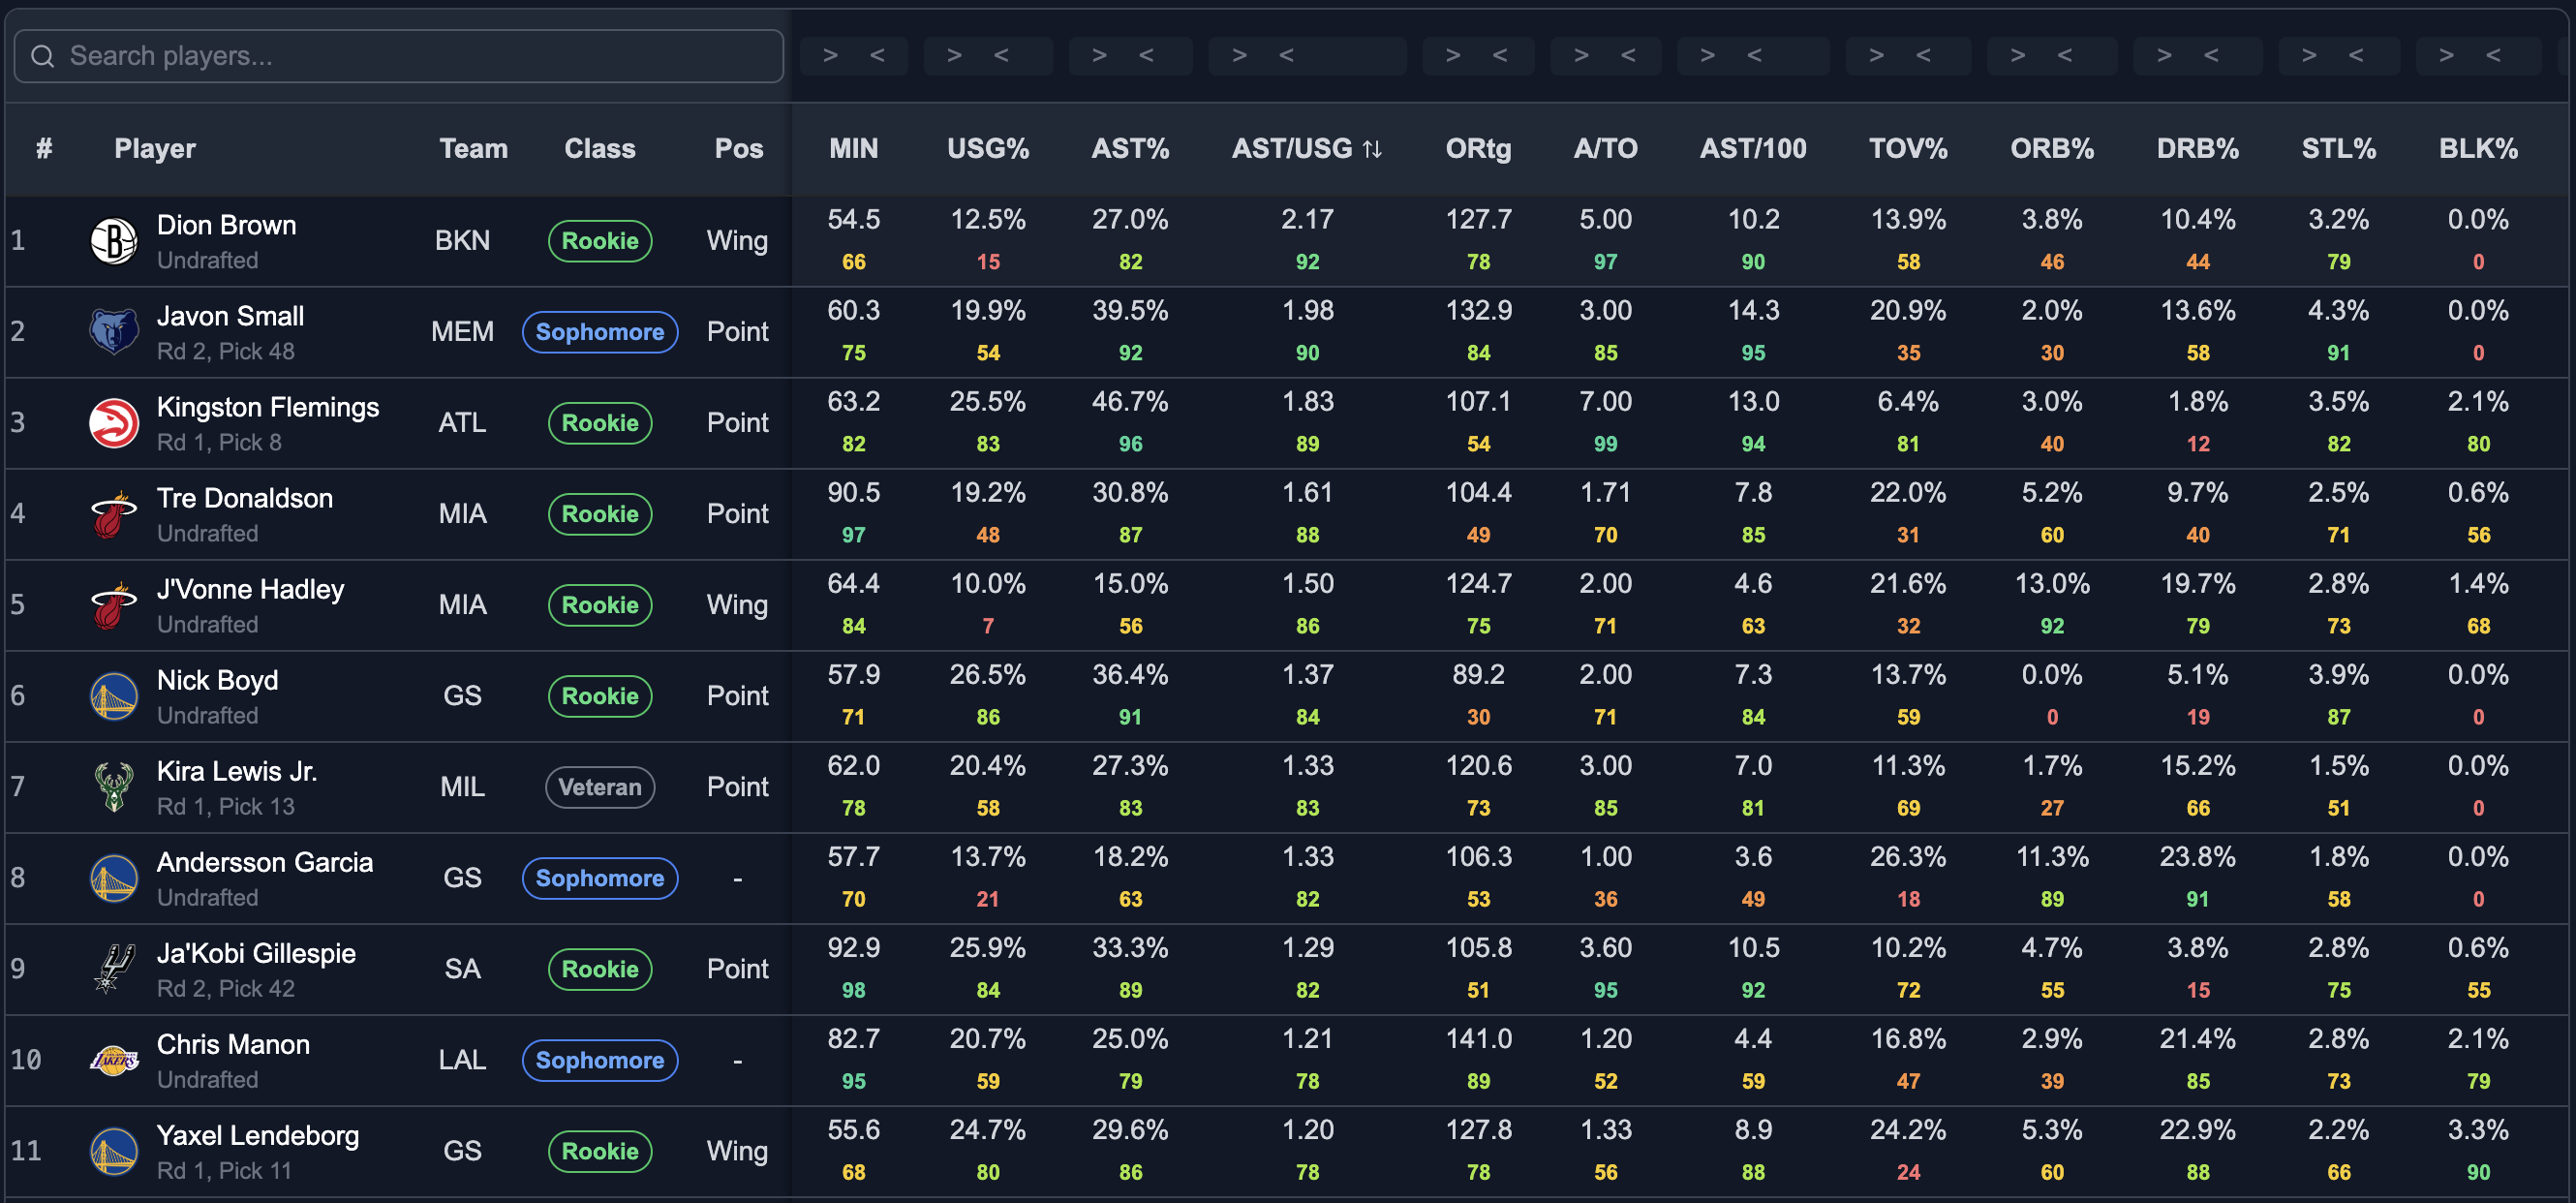Viewport: 2576px width, 1203px height.
Task: Click the Bucks logo by Kira Lewis Jr.
Action: (114, 787)
